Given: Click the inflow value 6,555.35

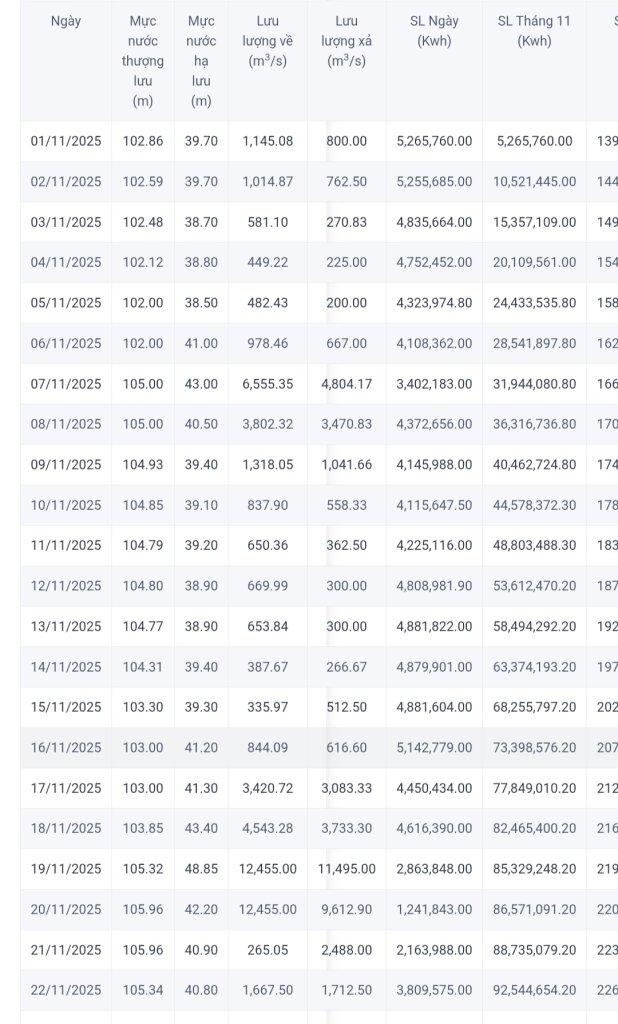Looking at the screenshot, I should [x=268, y=384].
